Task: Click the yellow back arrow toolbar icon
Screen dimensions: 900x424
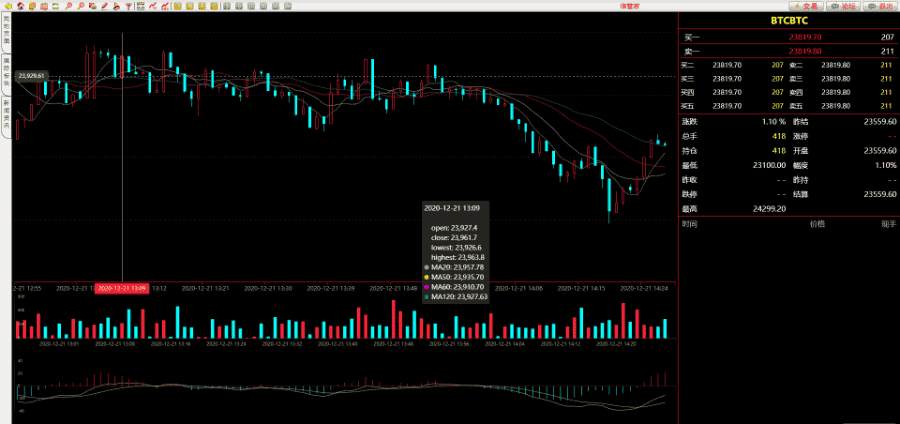Action: [8, 6]
